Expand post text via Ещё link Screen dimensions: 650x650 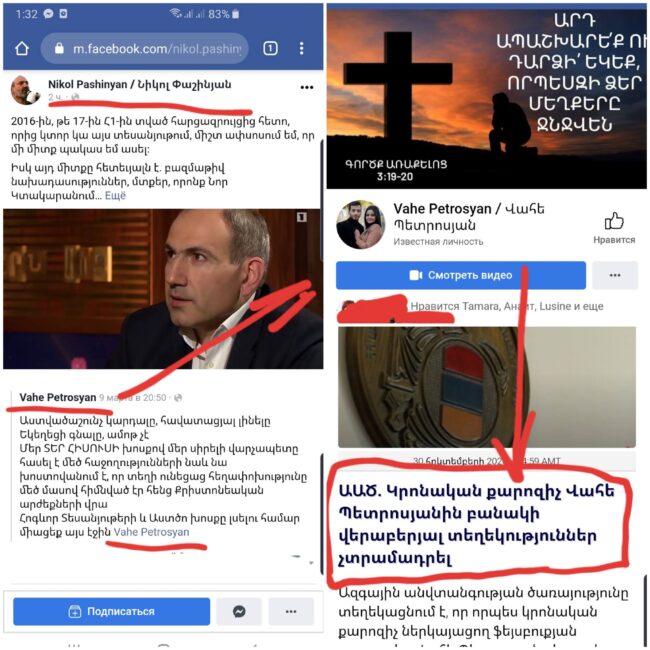(x=115, y=196)
